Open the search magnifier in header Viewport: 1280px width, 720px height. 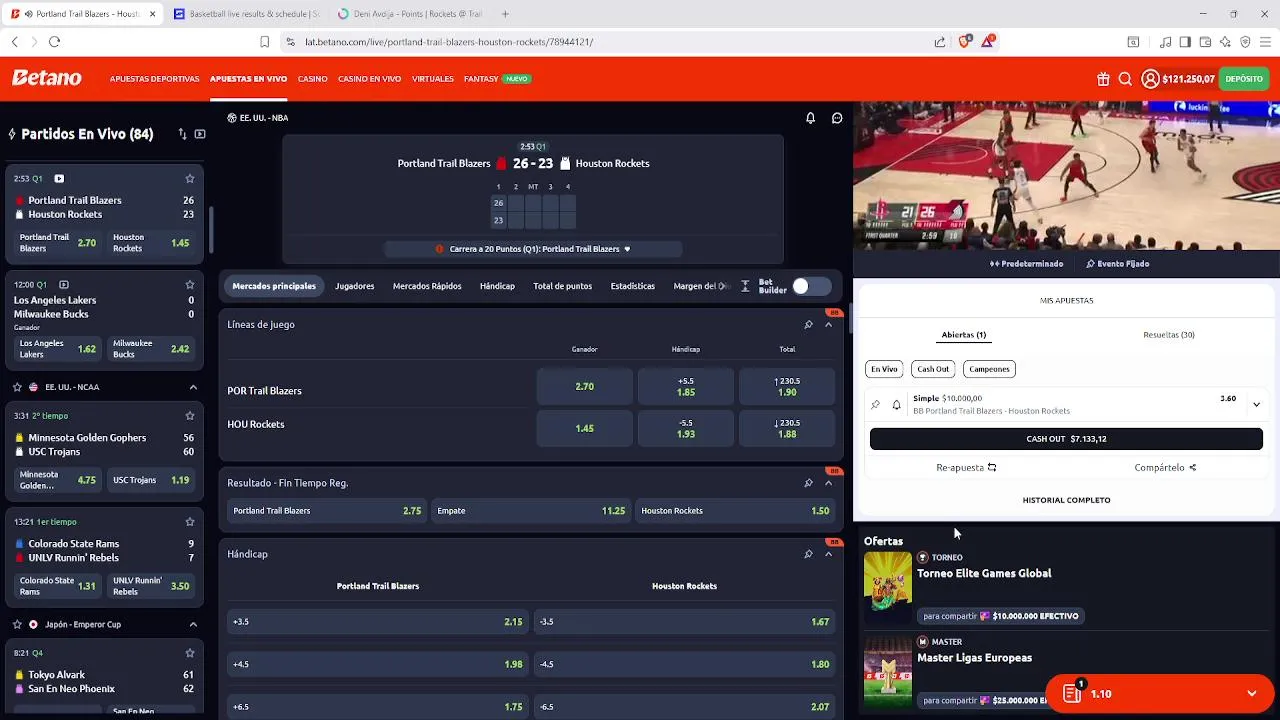(1125, 79)
